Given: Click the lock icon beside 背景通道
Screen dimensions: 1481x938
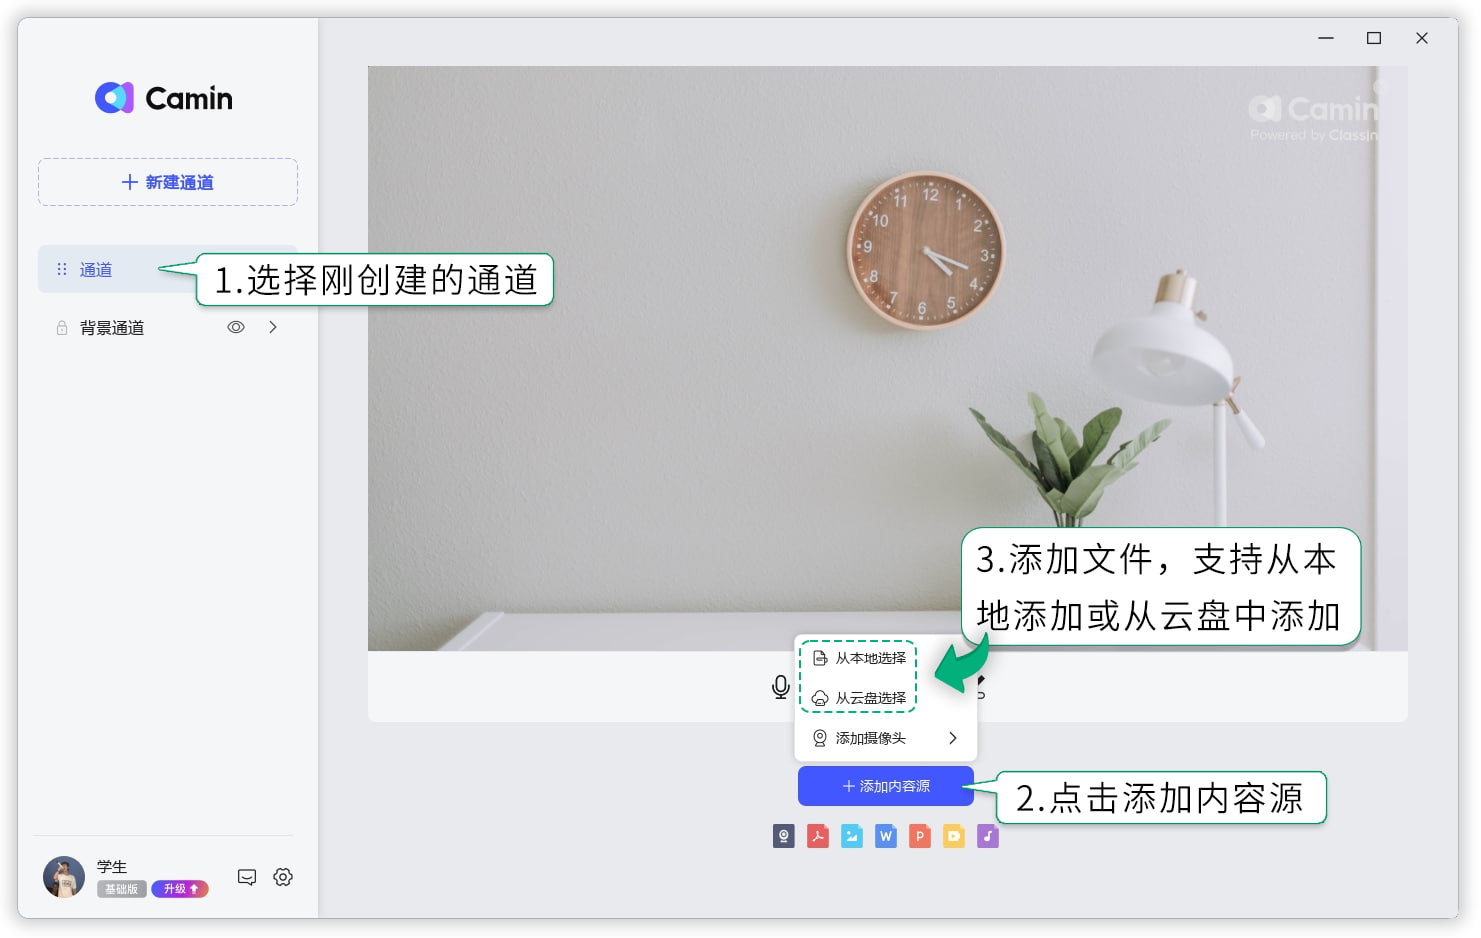Looking at the screenshot, I should (62, 328).
